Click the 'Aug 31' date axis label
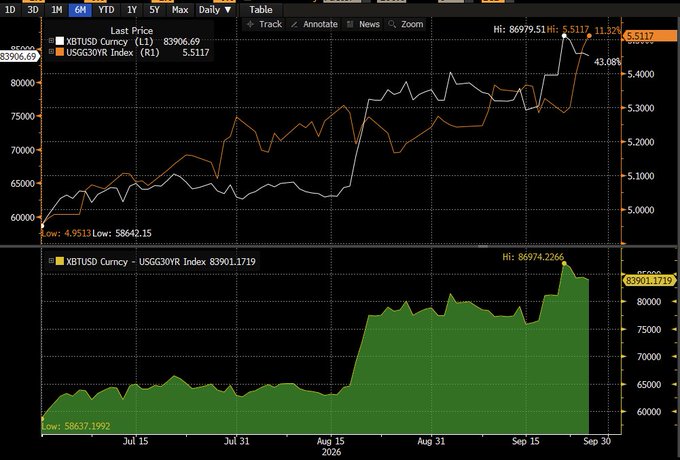Viewport: 680px width, 460px height. [x=431, y=441]
